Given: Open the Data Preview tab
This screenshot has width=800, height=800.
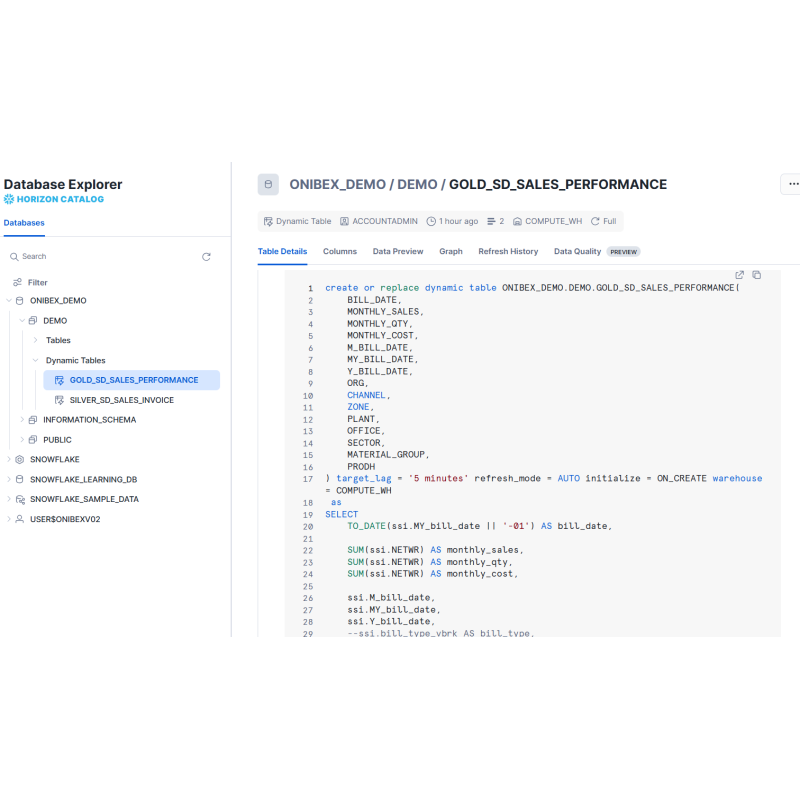Looking at the screenshot, I should tap(398, 252).
